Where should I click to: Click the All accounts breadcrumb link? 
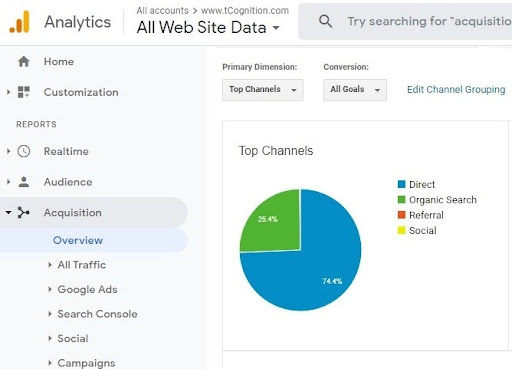(162, 11)
